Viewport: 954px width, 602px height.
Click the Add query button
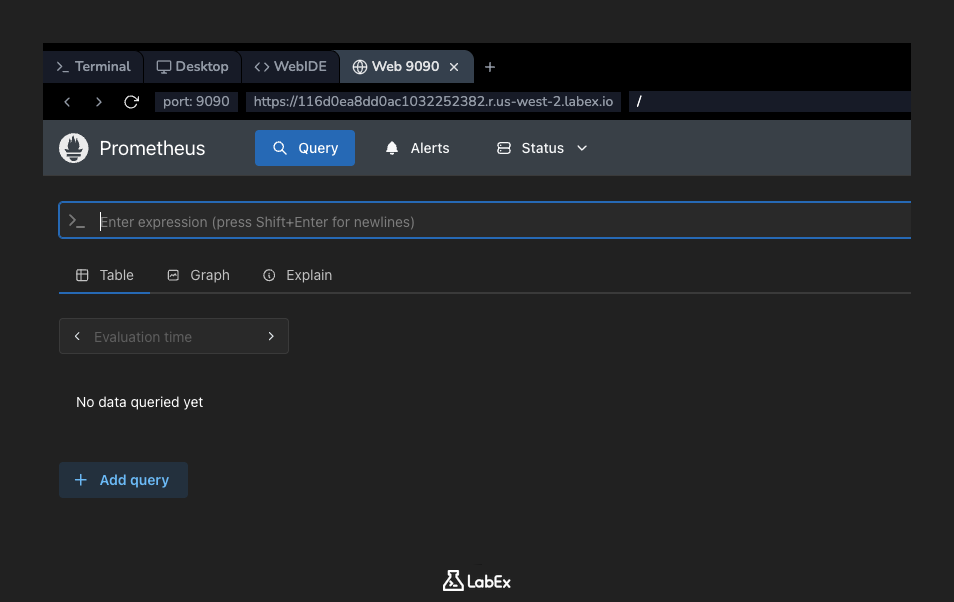point(123,480)
